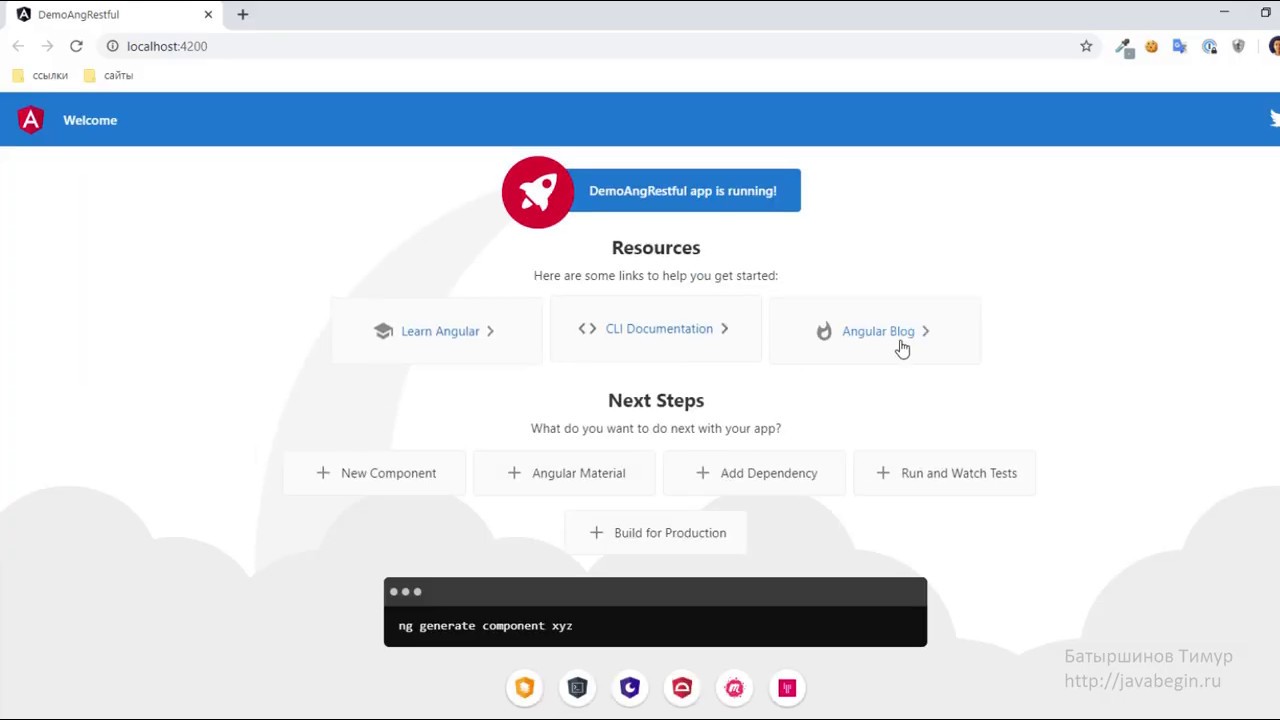Open the ссылки bookmarks folder
The image size is (1280, 720).
(x=41, y=75)
